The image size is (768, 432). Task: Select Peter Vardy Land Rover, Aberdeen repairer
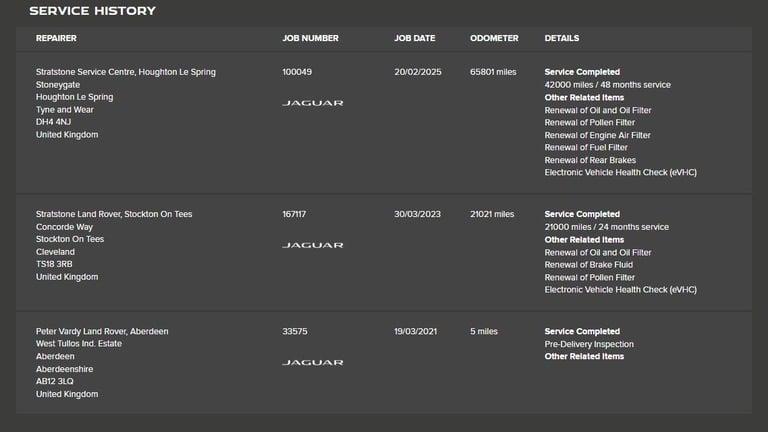coord(102,331)
